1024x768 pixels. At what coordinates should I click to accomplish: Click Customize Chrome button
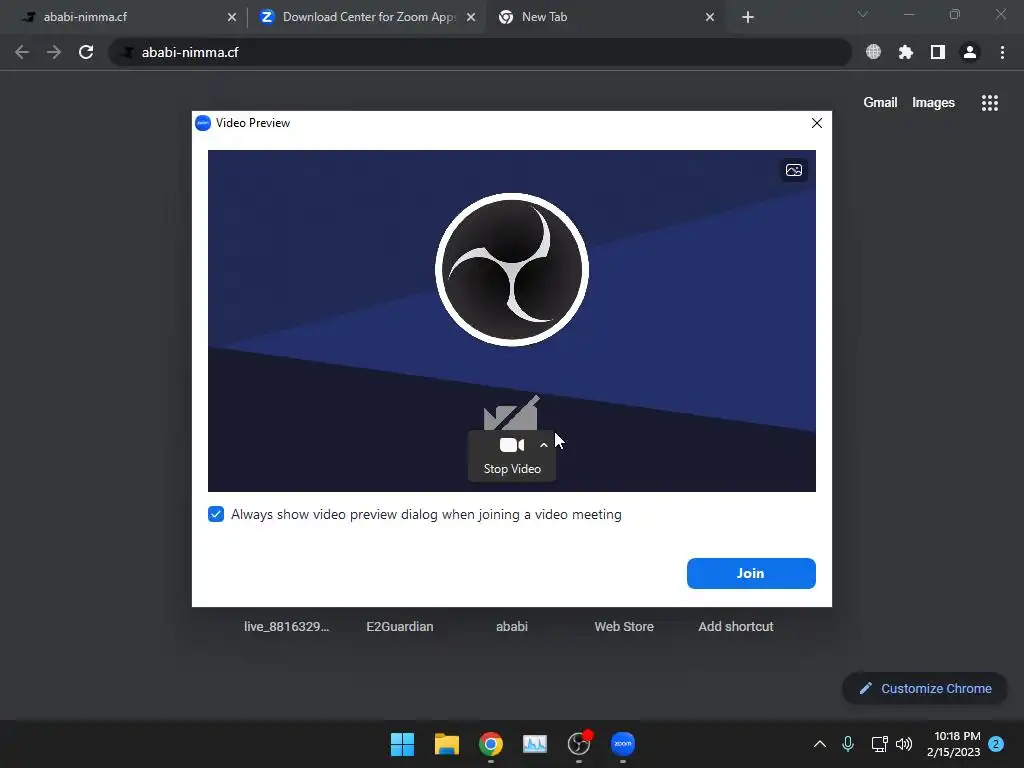pos(925,688)
